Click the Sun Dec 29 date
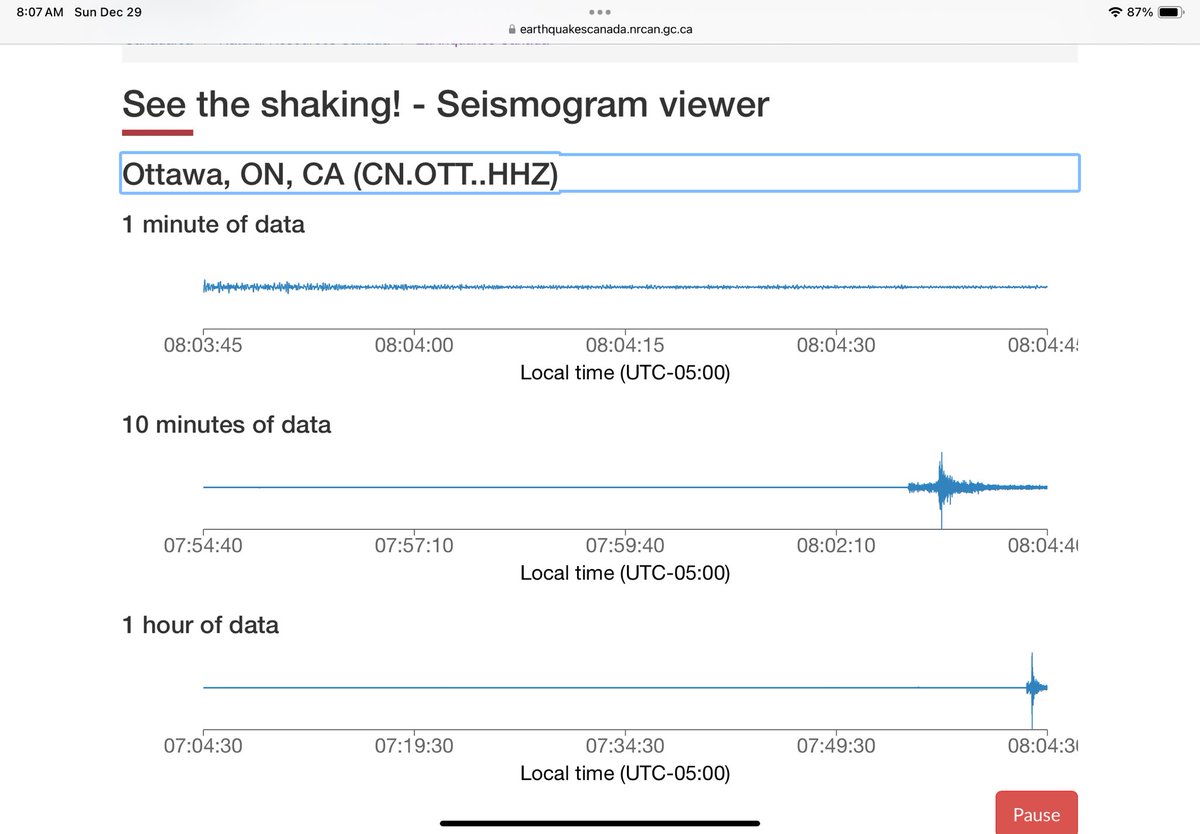The image size is (1200, 834). (x=108, y=12)
